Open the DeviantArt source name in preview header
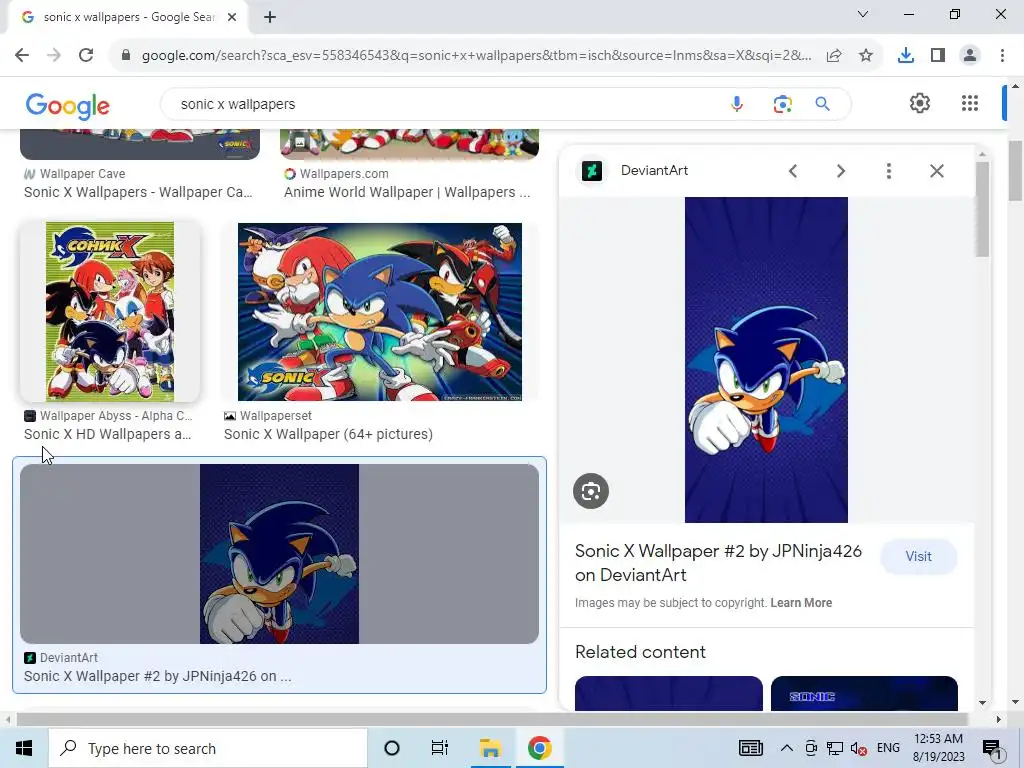This screenshot has height=768, width=1024. click(654, 170)
